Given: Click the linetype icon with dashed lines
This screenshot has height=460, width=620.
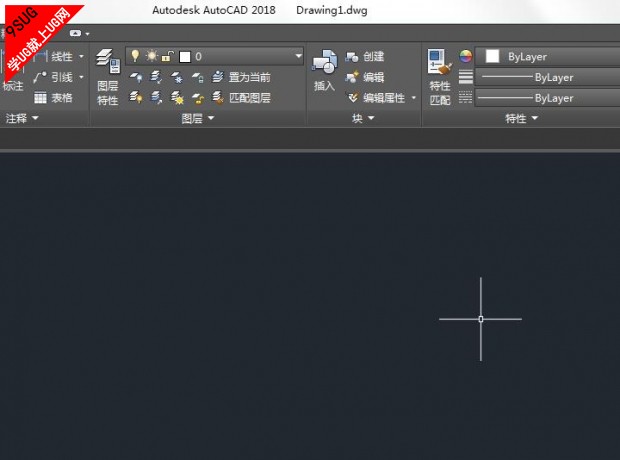Looking at the screenshot, I should (x=465, y=97).
